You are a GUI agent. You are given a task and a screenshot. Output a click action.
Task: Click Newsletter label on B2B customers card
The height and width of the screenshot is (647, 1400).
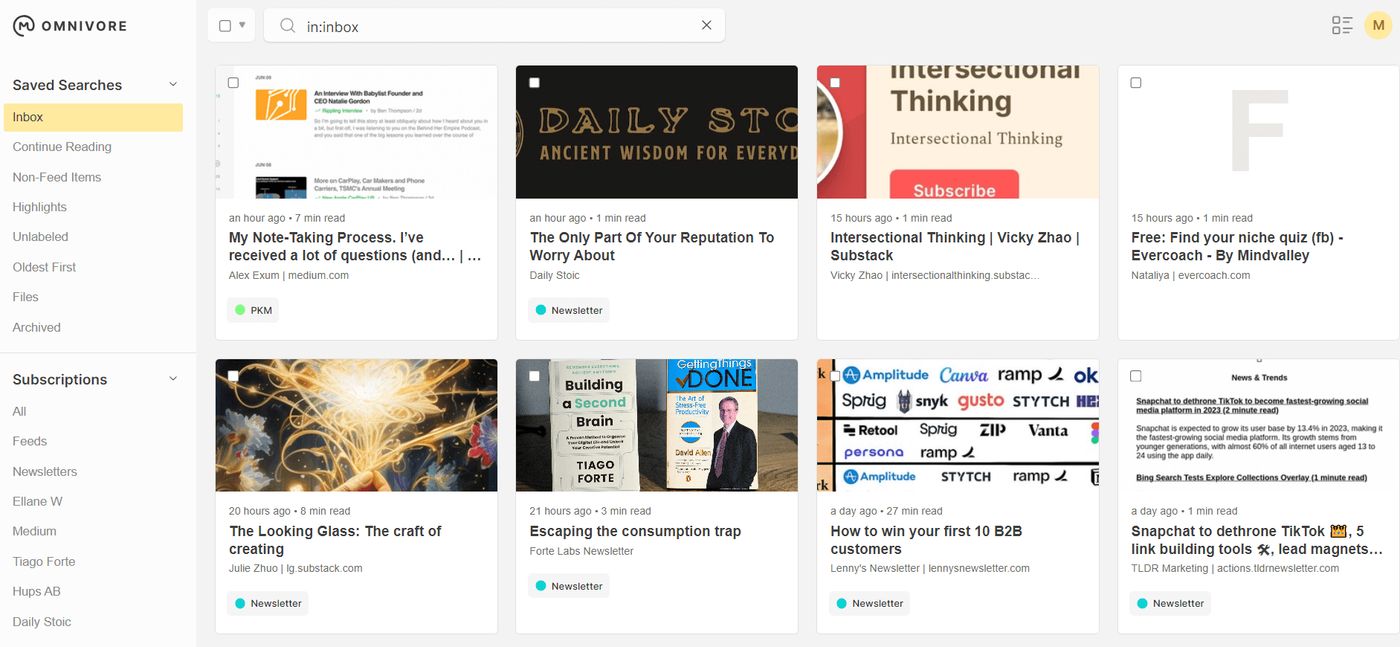(x=869, y=603)
